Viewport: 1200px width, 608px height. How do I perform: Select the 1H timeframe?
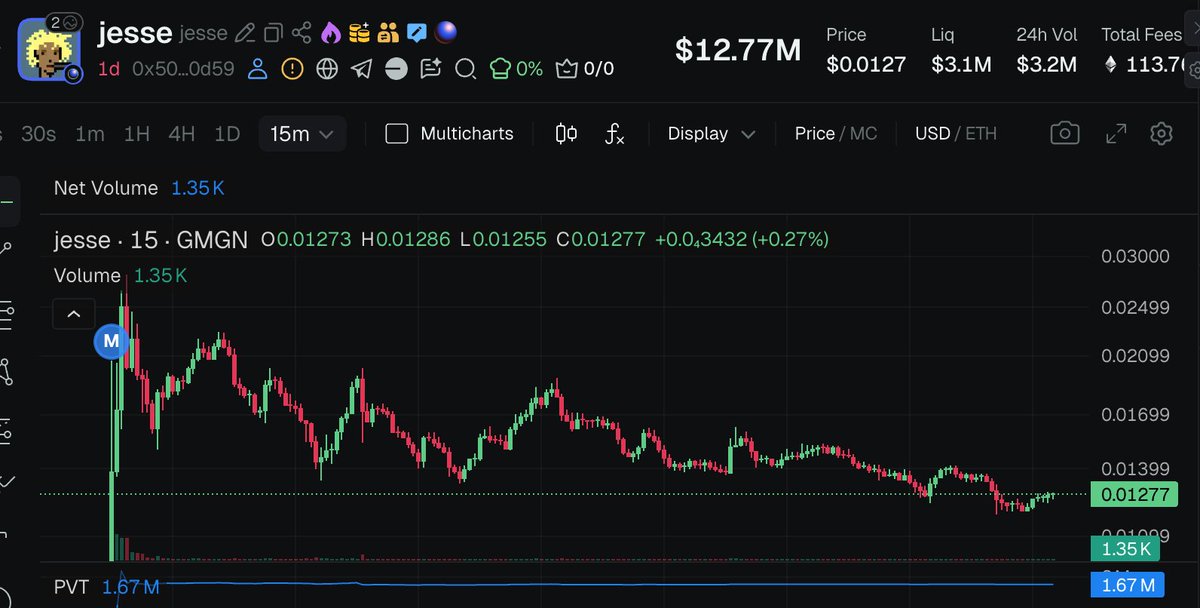(x=137, y=133)
